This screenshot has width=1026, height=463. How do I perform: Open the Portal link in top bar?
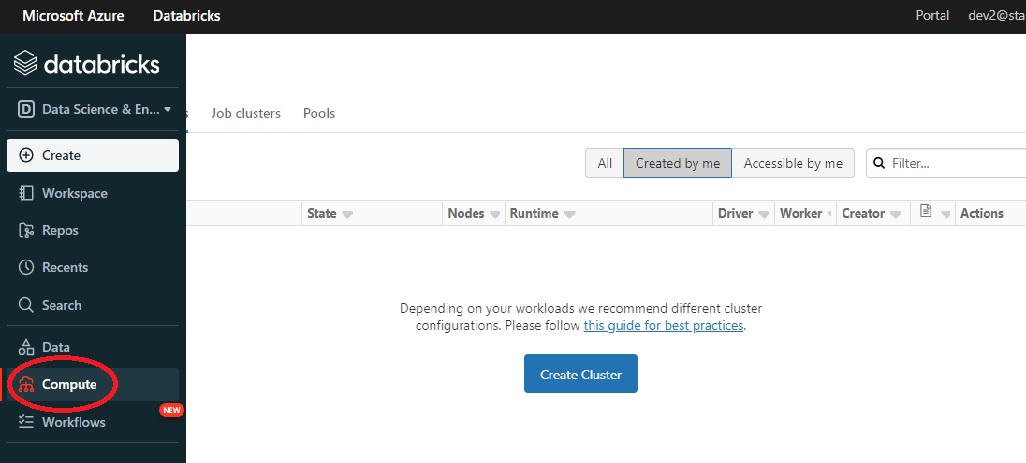932,16
